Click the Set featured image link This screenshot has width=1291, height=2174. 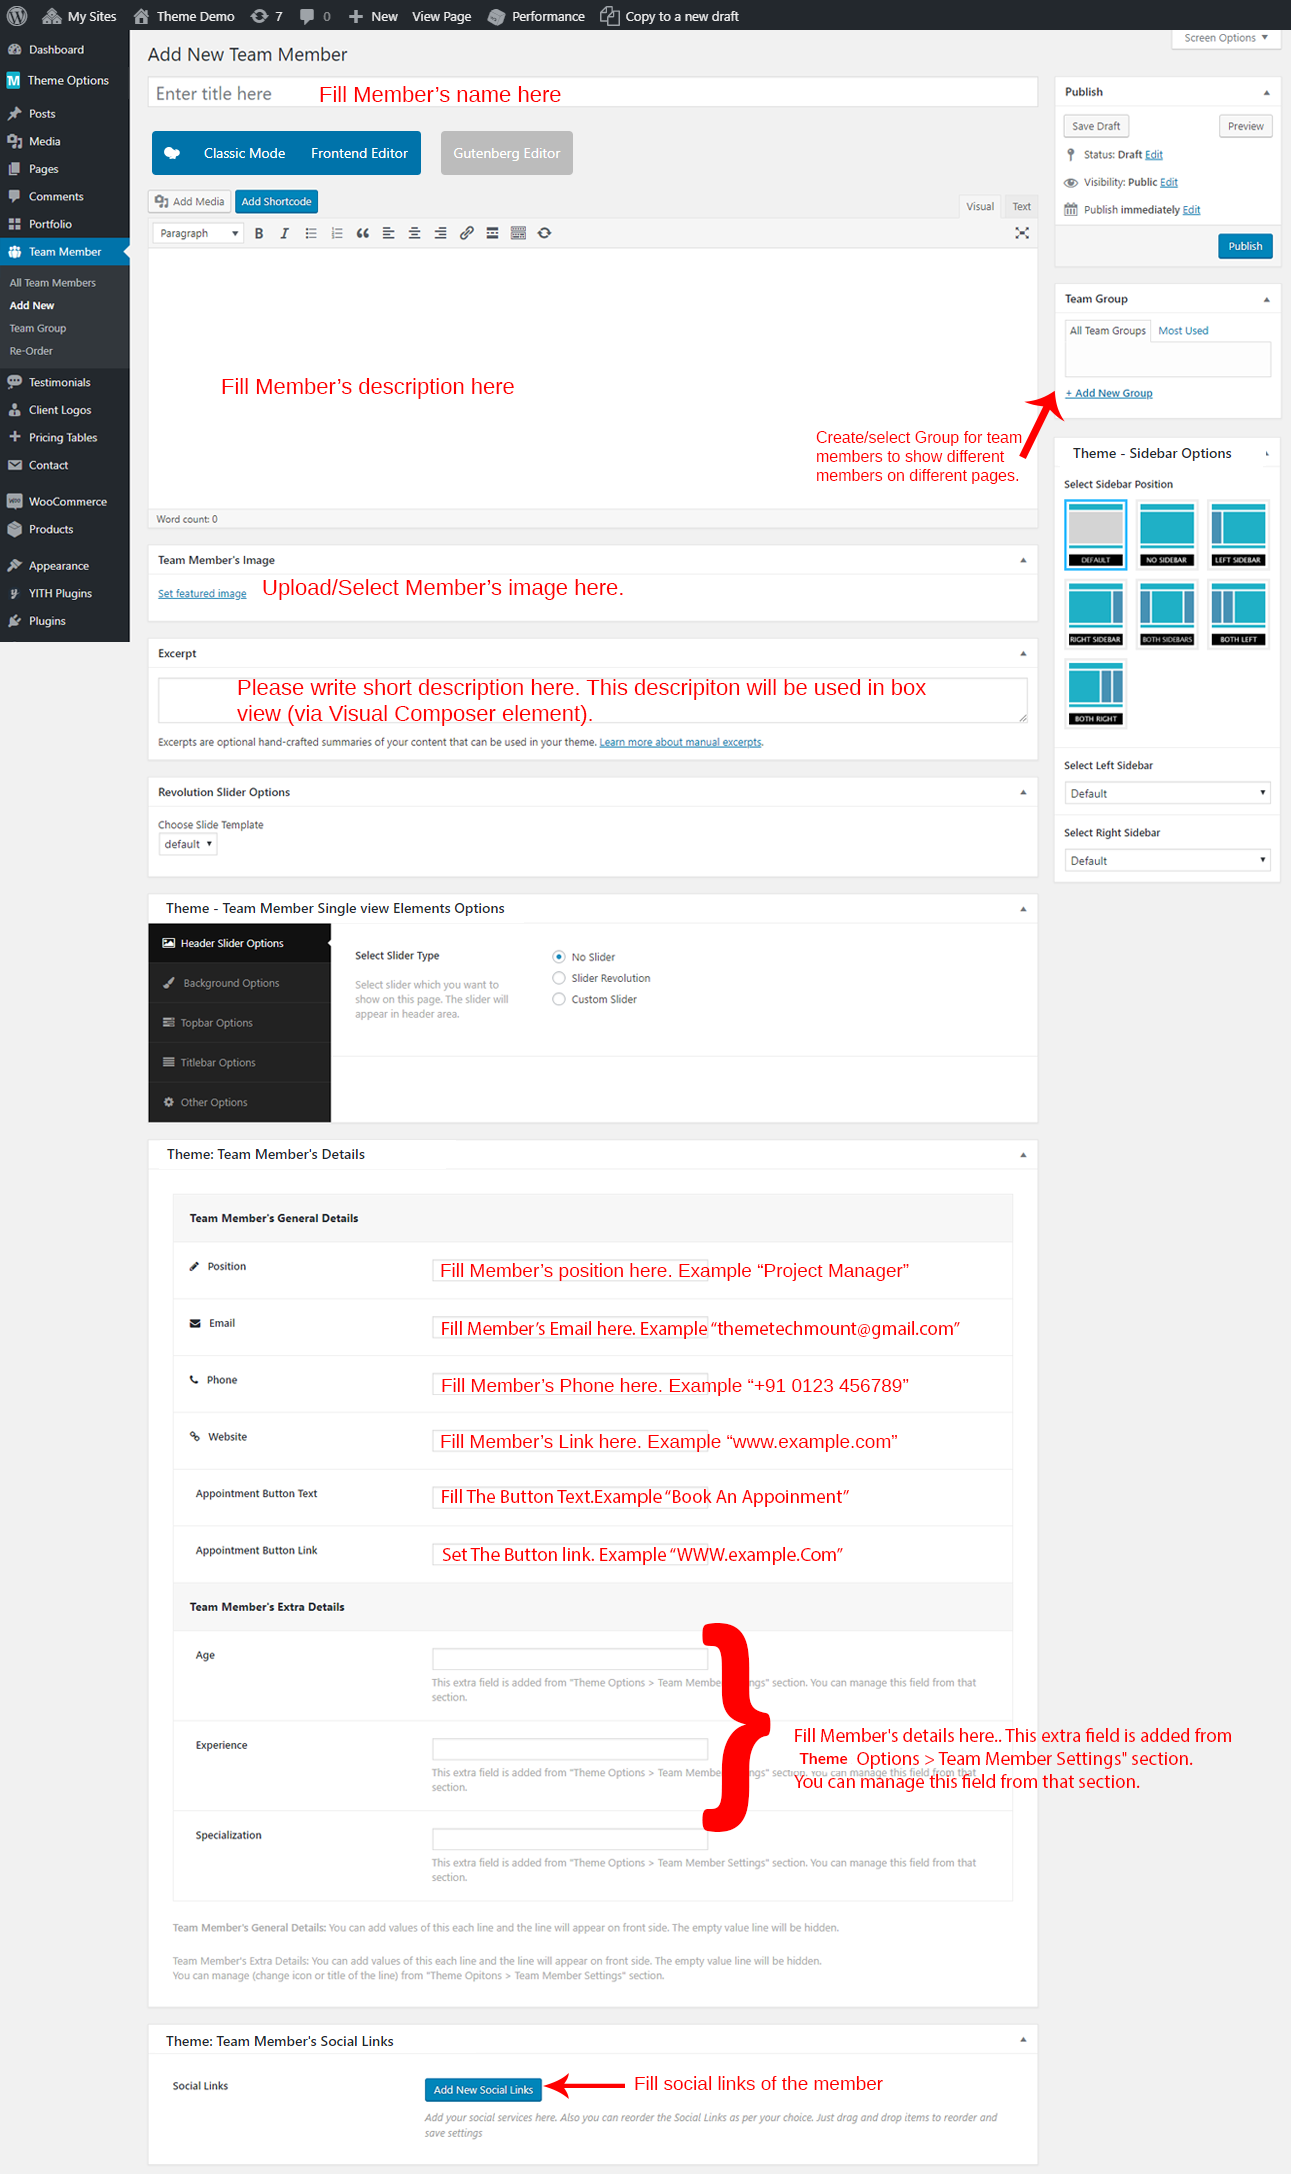pos(202,594)
